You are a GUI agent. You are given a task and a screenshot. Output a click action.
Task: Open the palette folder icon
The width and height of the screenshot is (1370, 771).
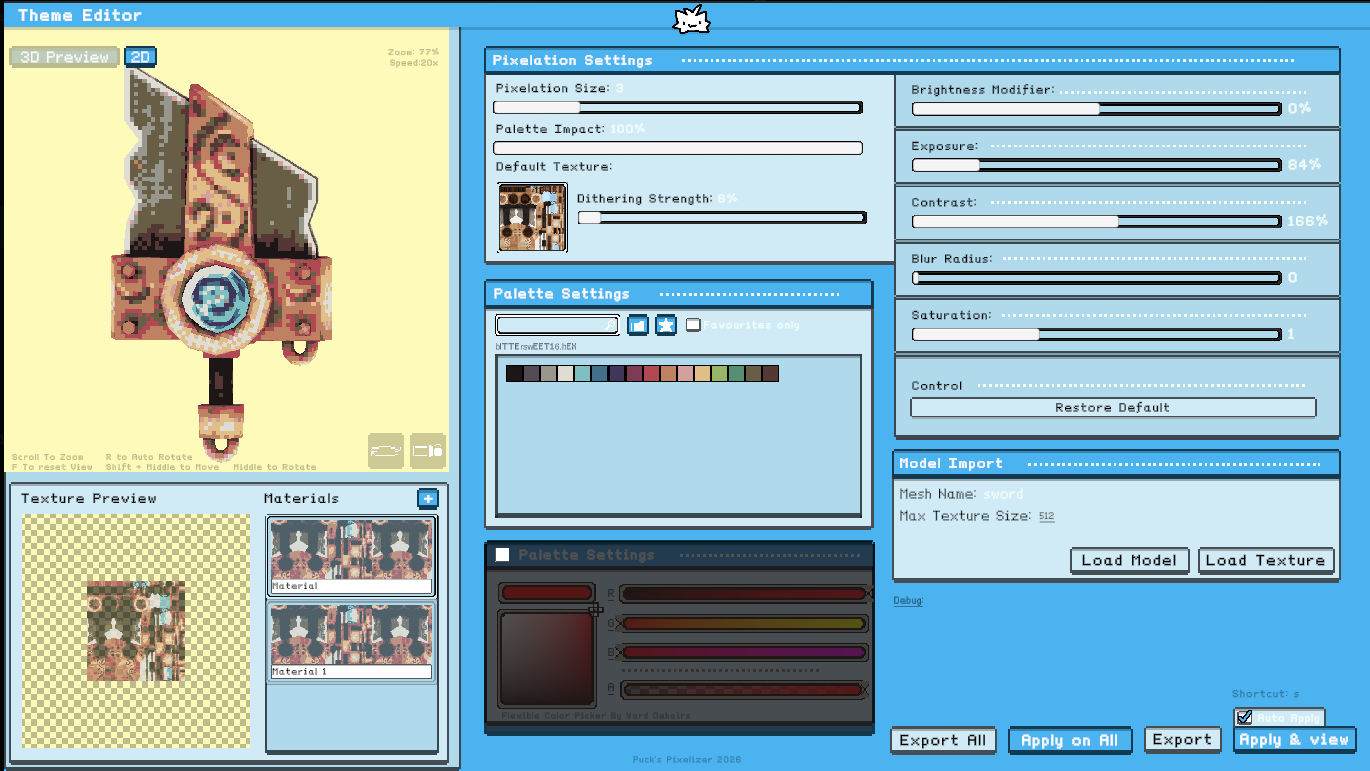(637, 325)
